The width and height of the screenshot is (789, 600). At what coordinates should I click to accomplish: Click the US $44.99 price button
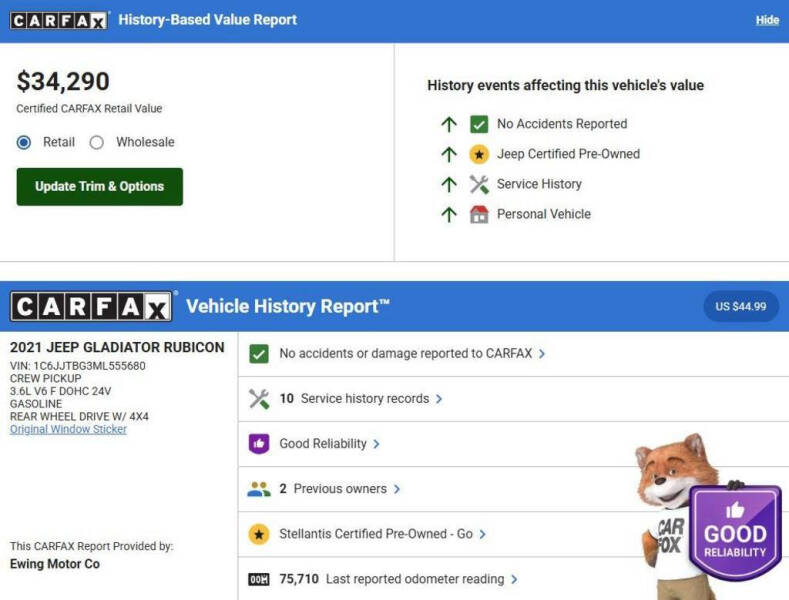[x=741, y=306]
